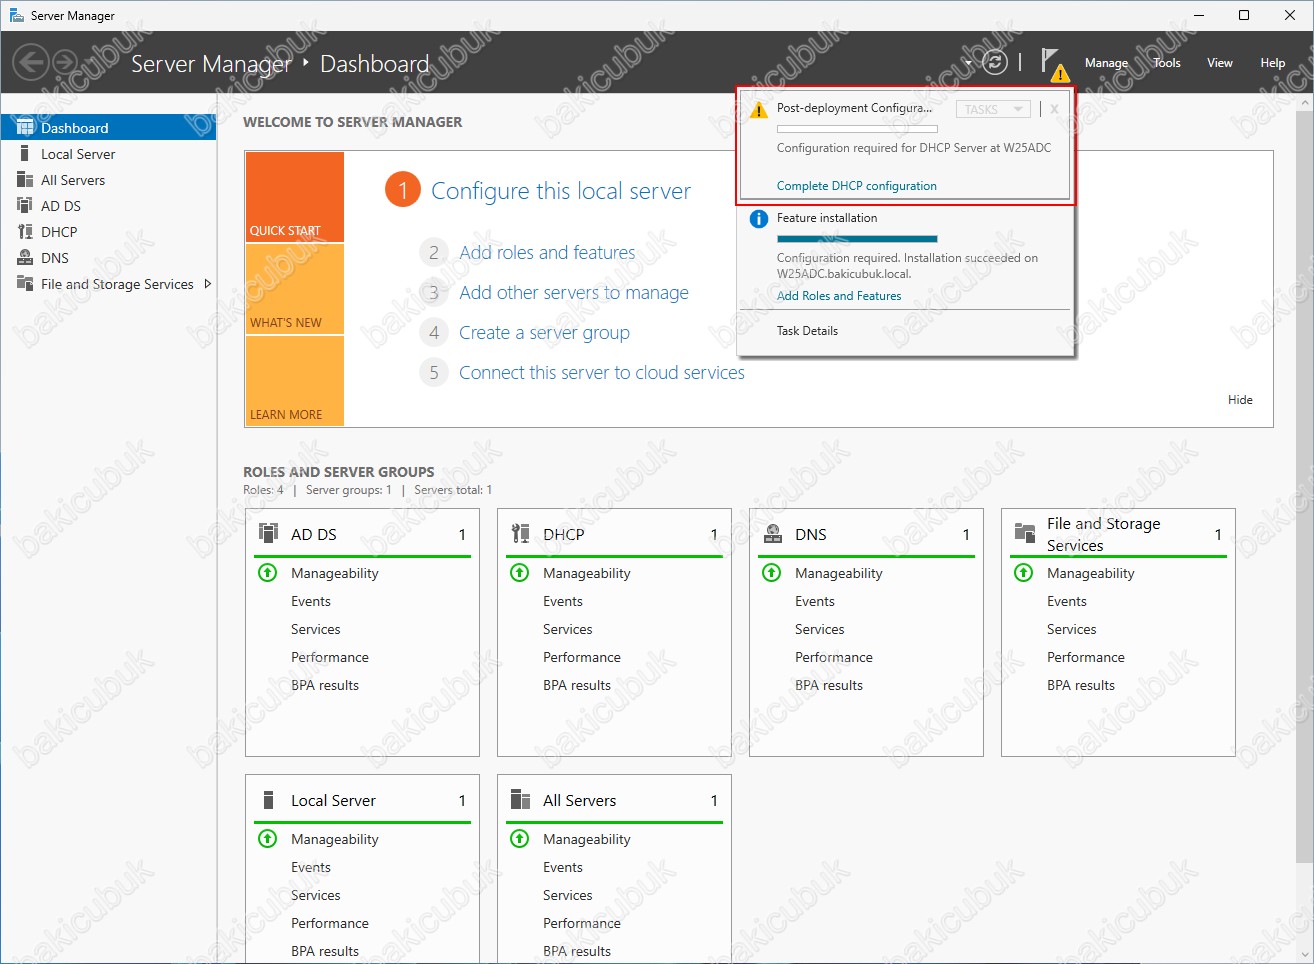Open Services in the All Servers tile
The width and height of the screenshot is (1314, 964).
[x=567, y=895]
